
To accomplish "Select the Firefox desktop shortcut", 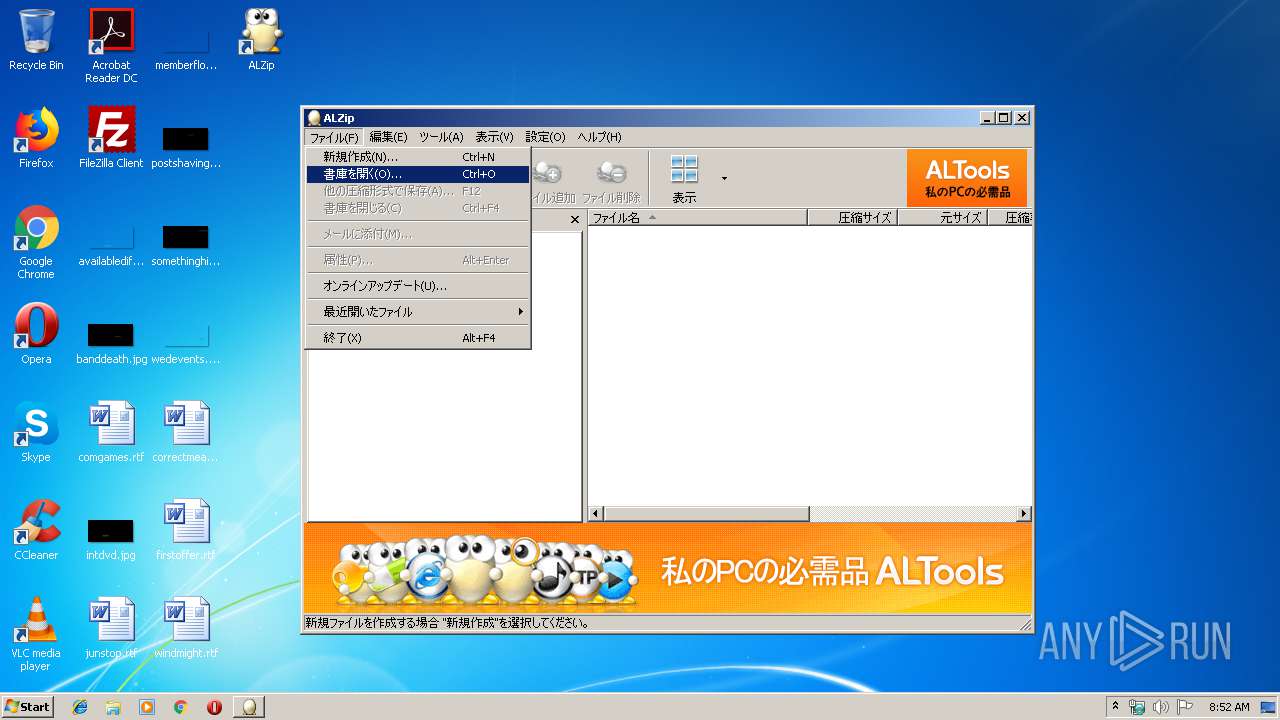I will pos(36,139).
